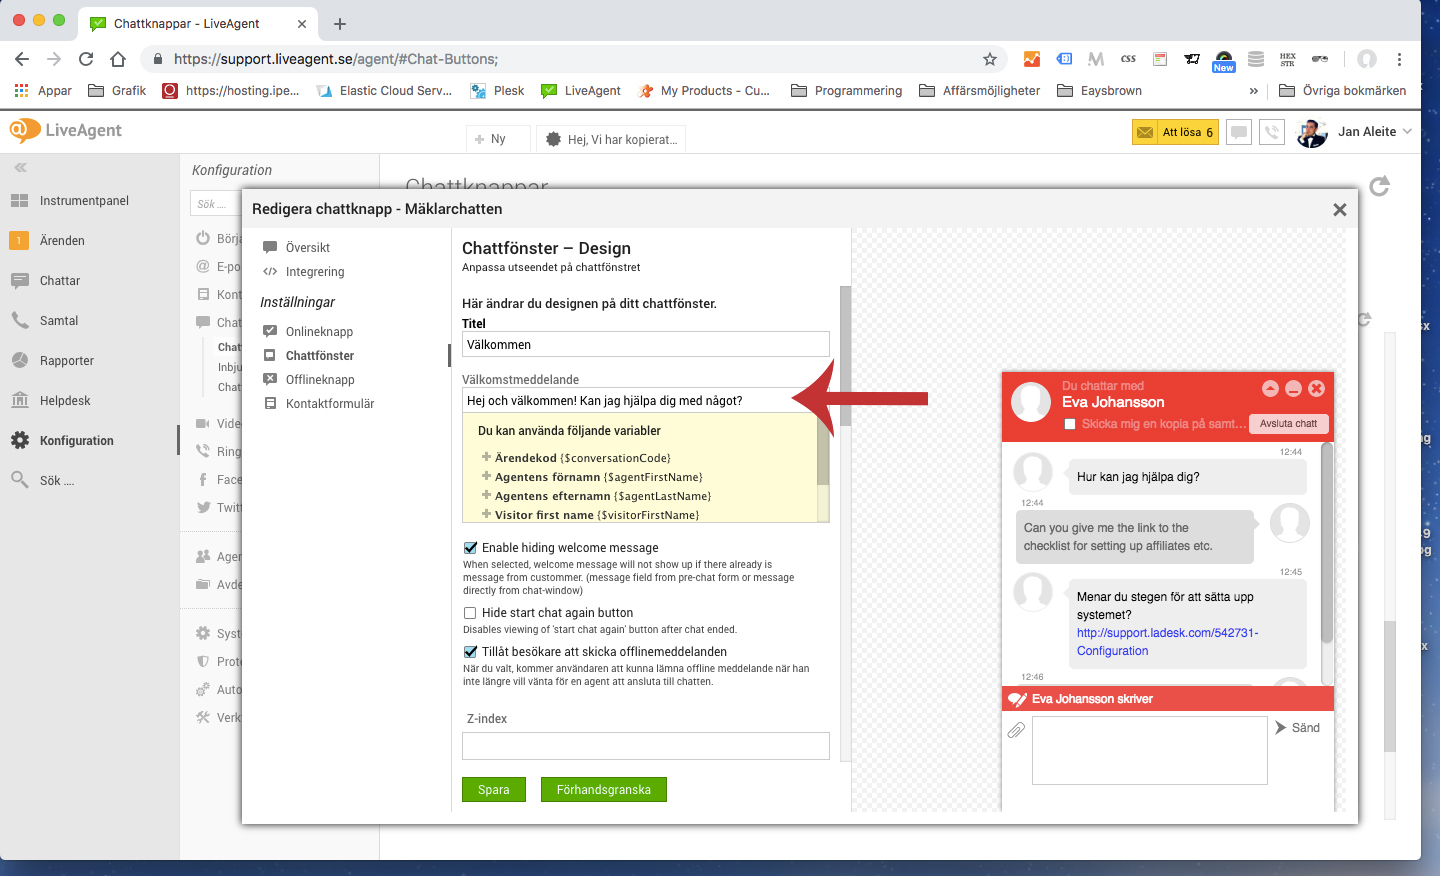This screenshot has height=876, width=1440.
Task: Click the Konfiguration gear icon
Action: (x=20, y=440)
